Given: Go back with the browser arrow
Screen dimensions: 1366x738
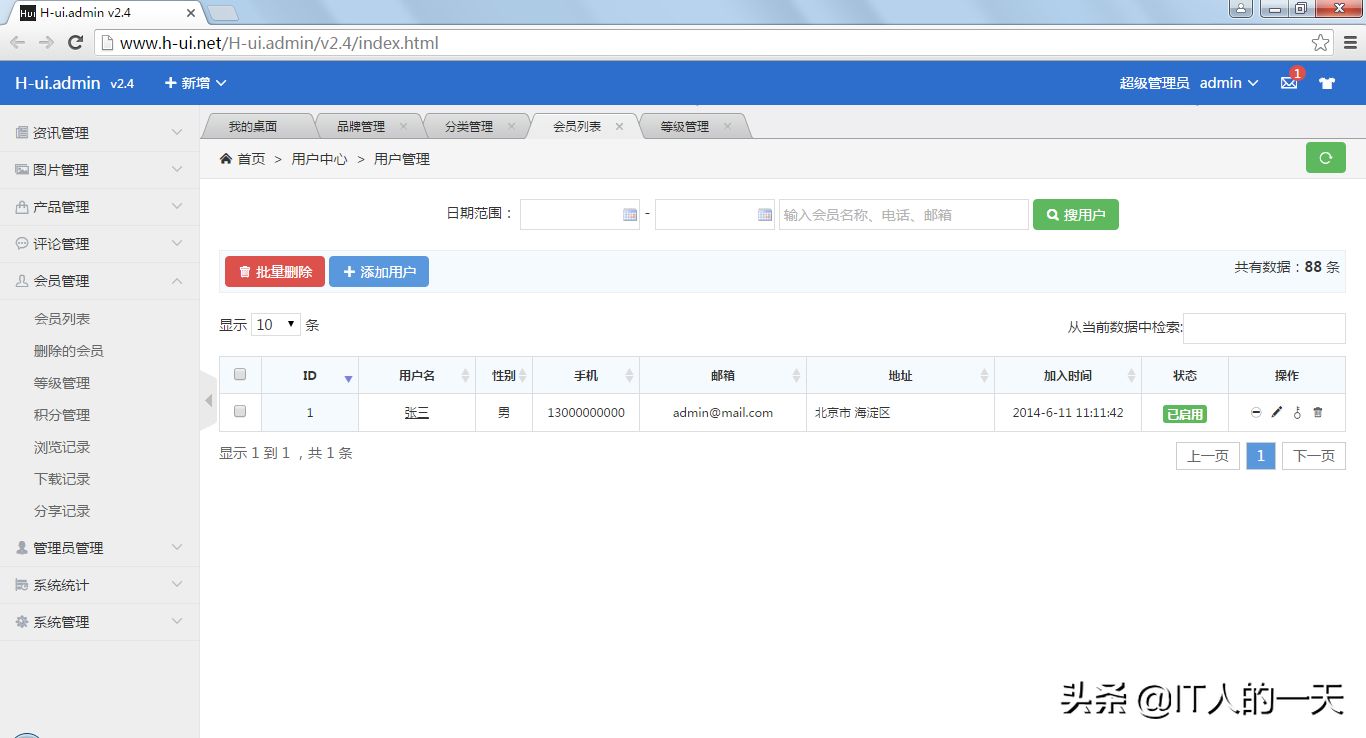Looking at the screenshot, I should tap(18, 42).
